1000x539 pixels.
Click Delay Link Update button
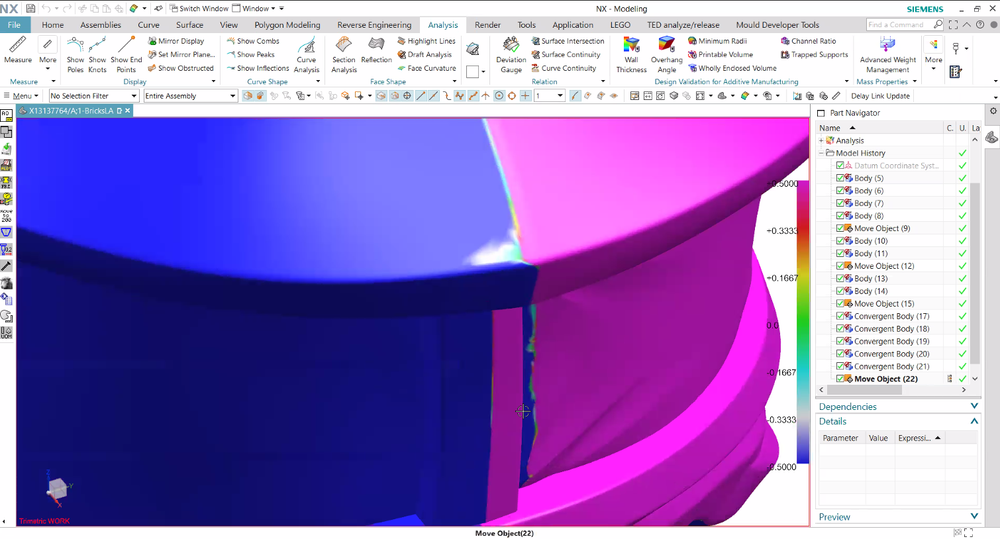[x=880, y=96]
